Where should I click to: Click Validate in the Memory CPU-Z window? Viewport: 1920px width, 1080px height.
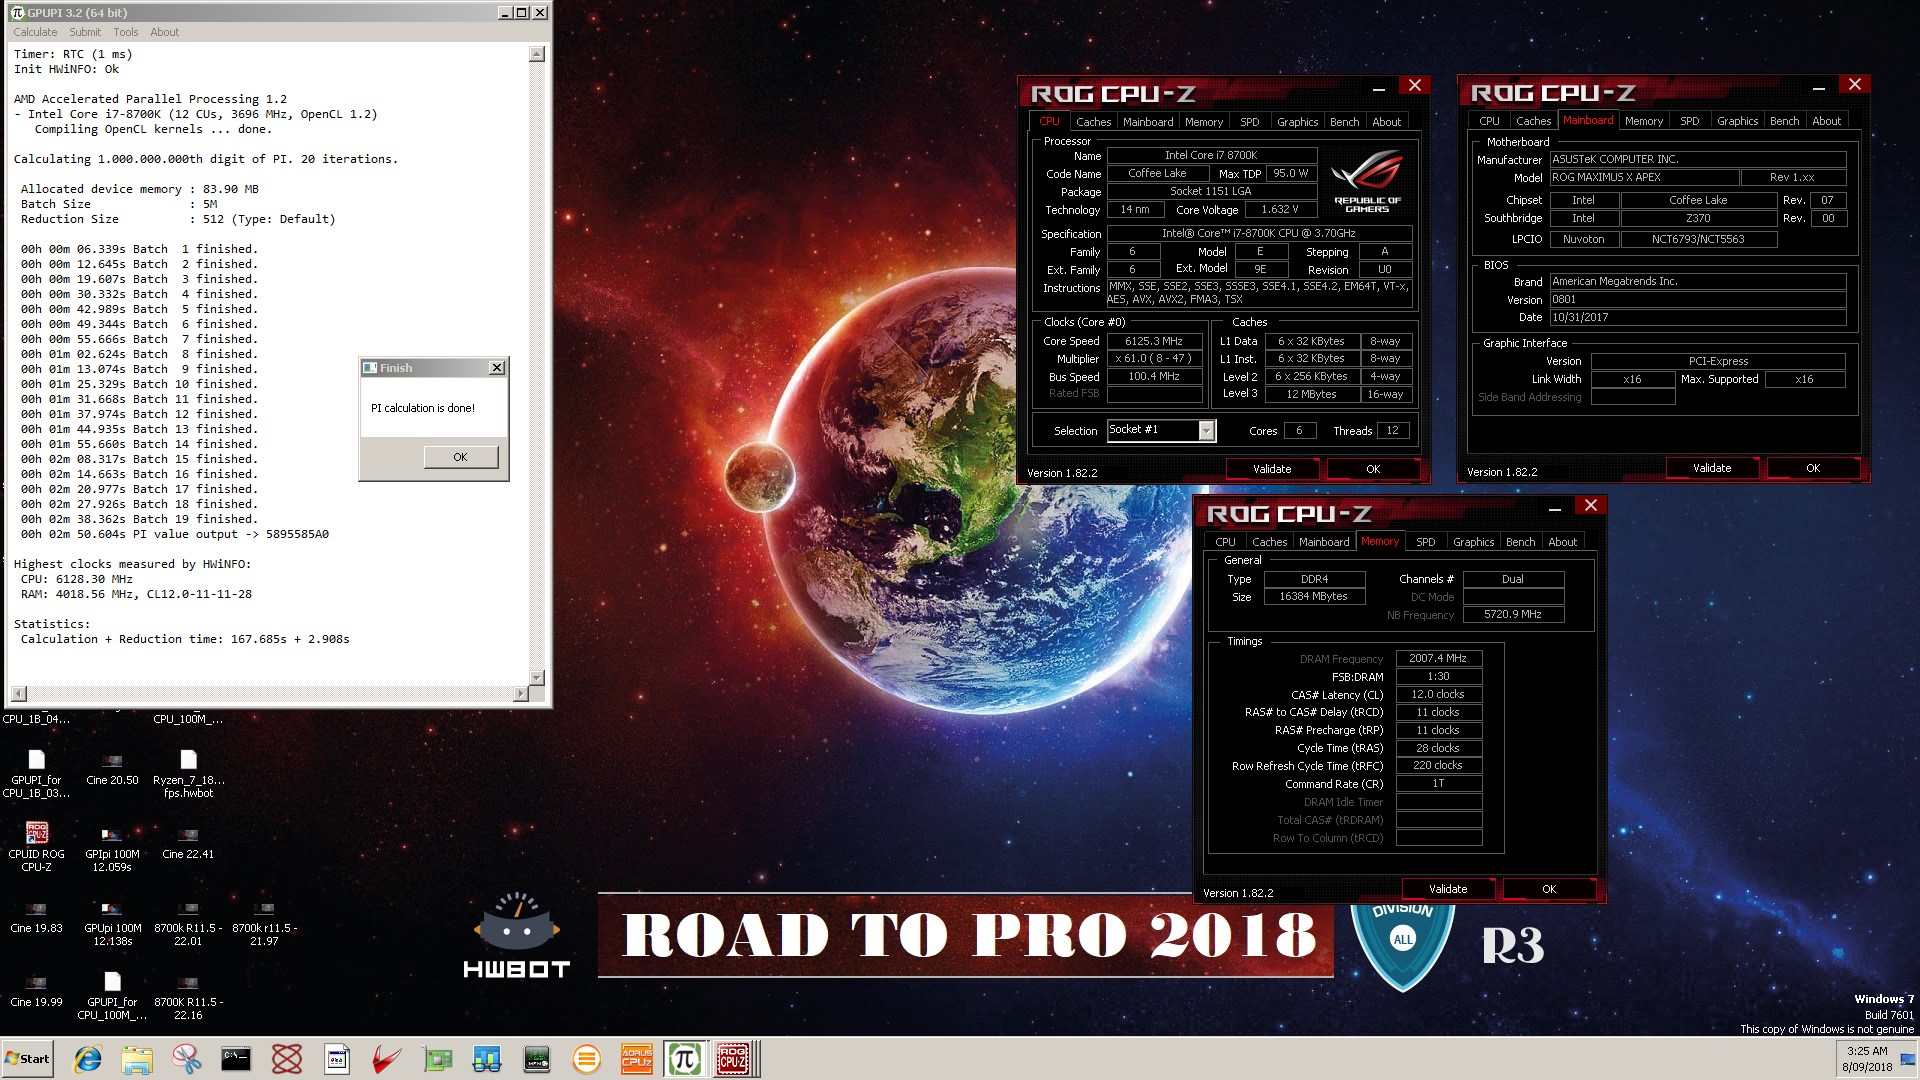click(x=1448, y=889)
